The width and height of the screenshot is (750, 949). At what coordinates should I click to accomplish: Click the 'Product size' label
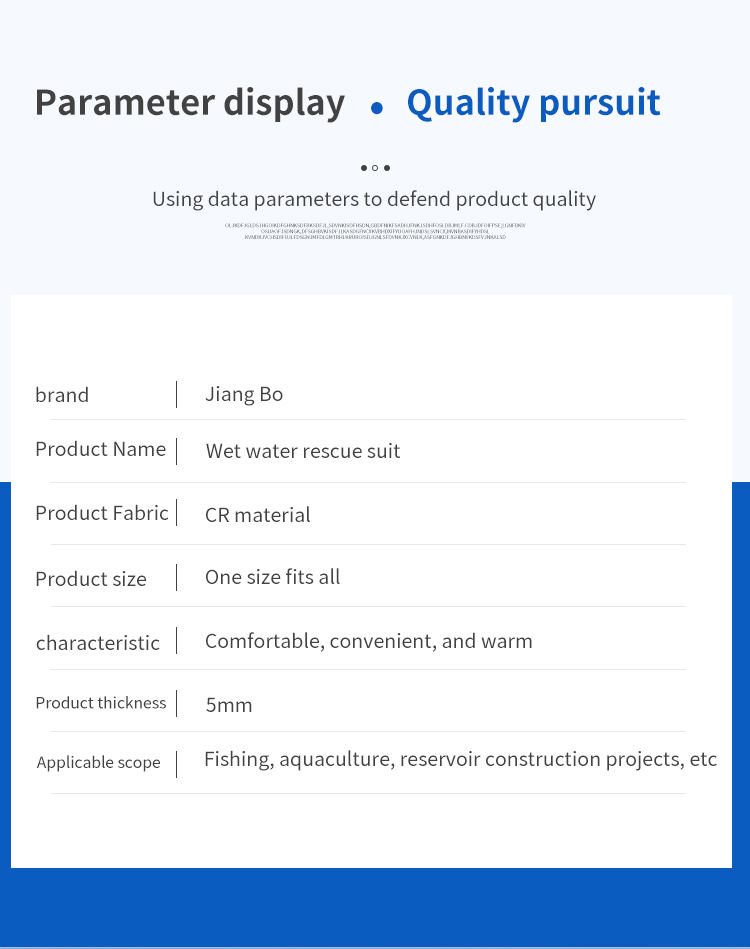coord(91,579)
